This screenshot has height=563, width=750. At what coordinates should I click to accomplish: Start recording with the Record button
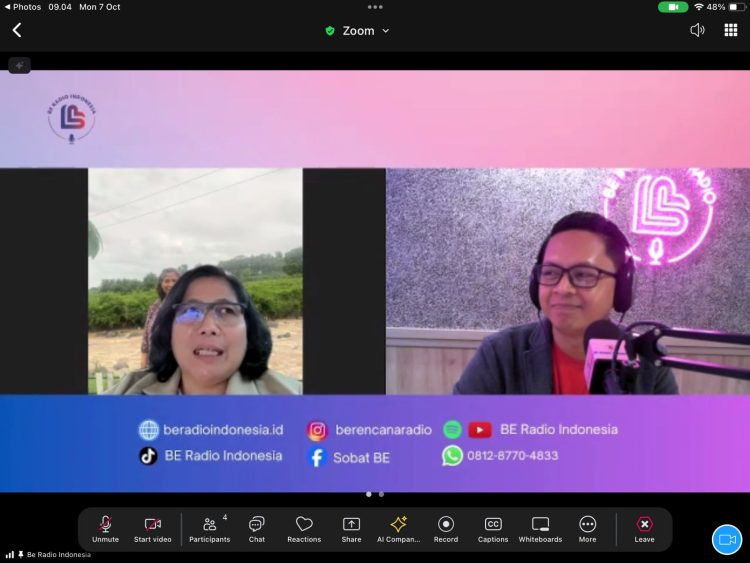point(446,528)
